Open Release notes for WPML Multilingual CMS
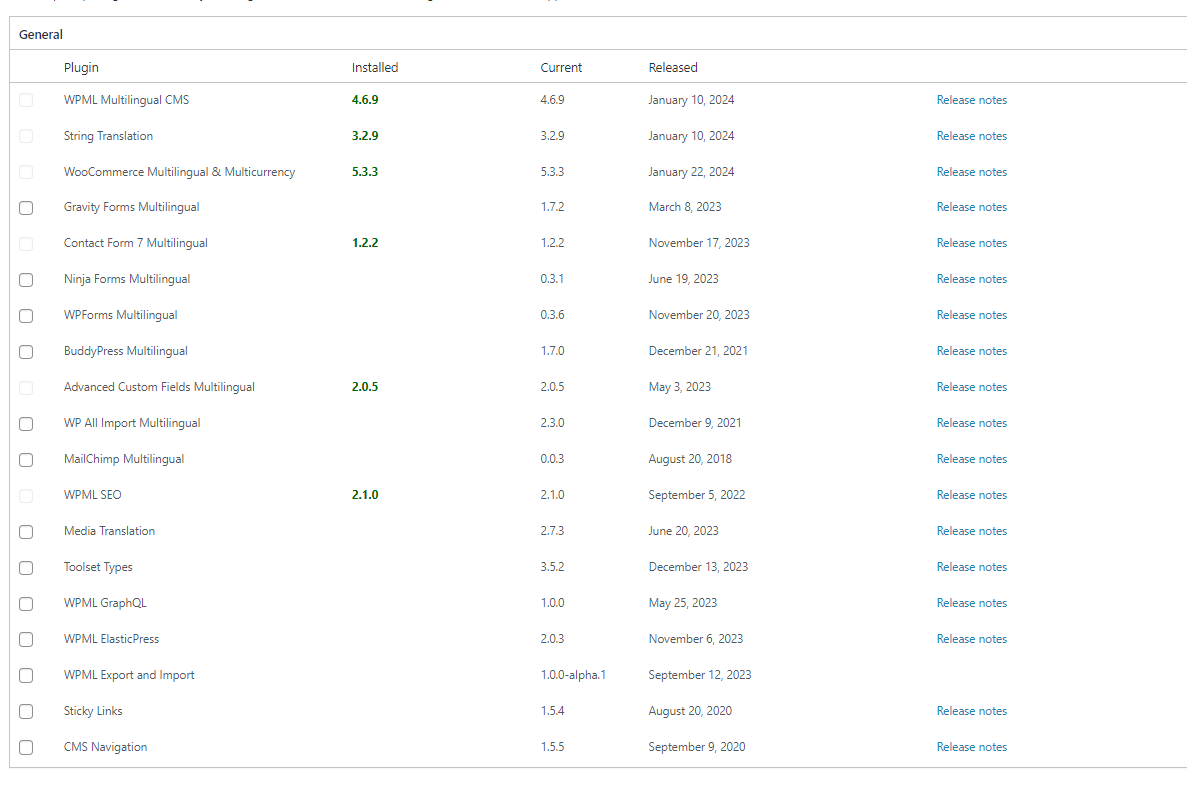 [x=971, y=100]
